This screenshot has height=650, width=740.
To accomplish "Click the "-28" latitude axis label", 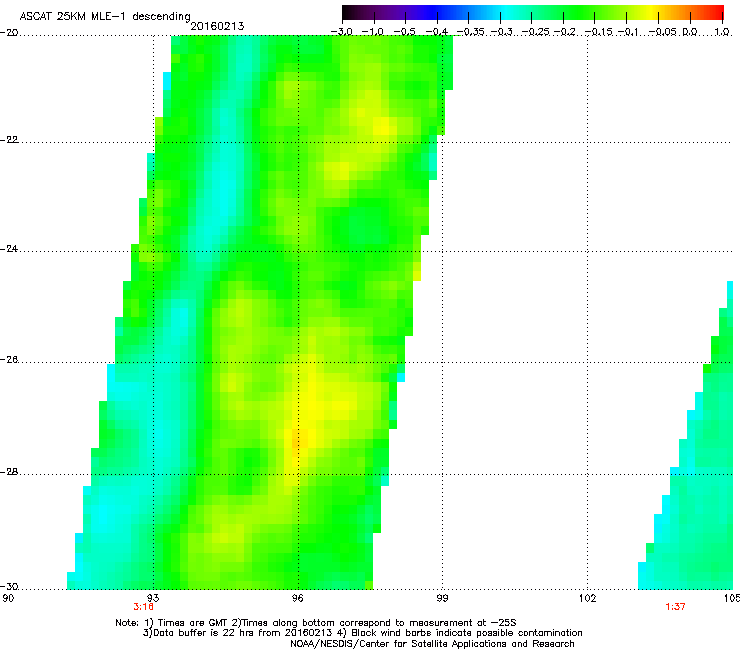I will pos(9,472).
